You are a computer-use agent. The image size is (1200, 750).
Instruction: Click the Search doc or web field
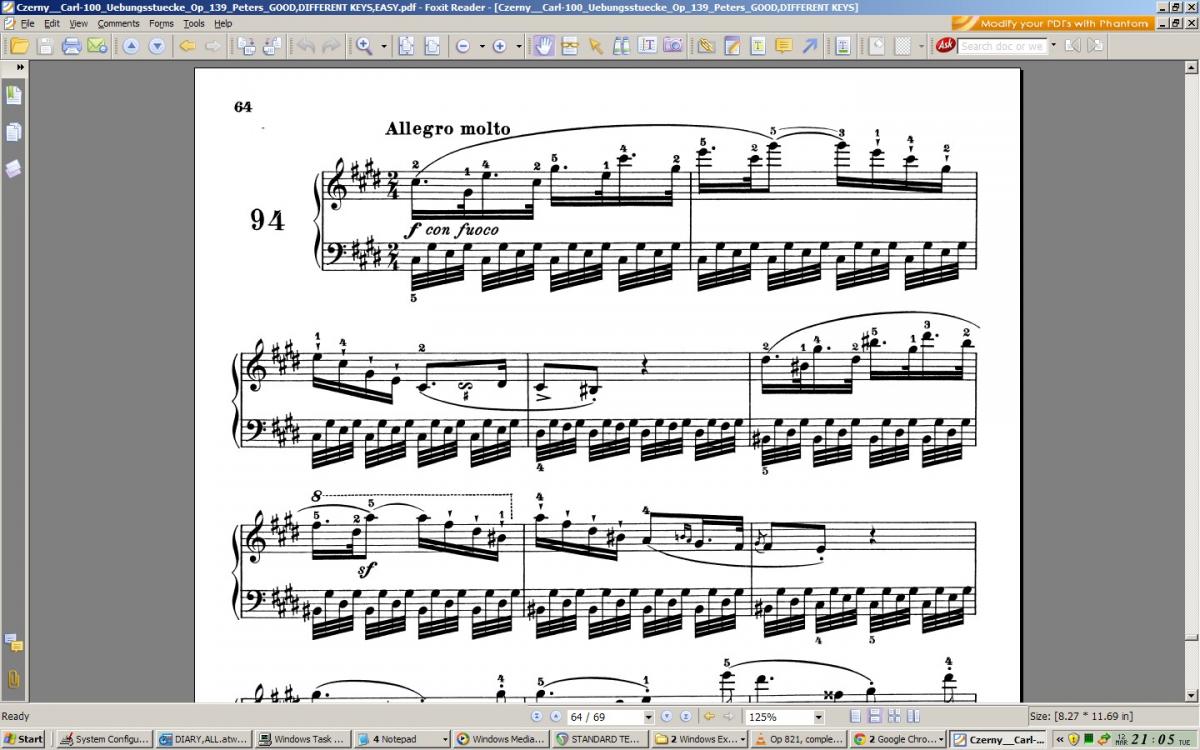click(x=1002, y=46)
